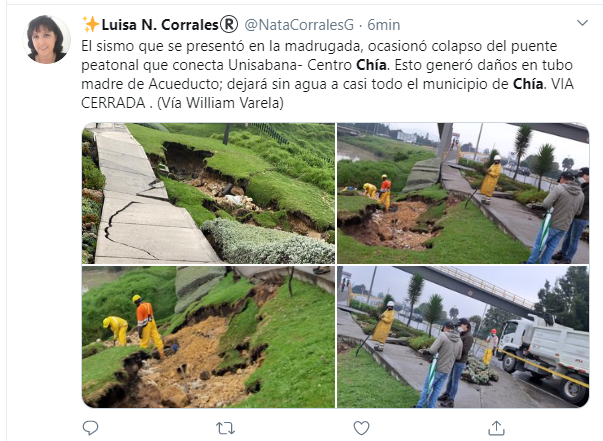Expand the tweet options chevron menu
The image size is (603, 441).
(582, 23)
